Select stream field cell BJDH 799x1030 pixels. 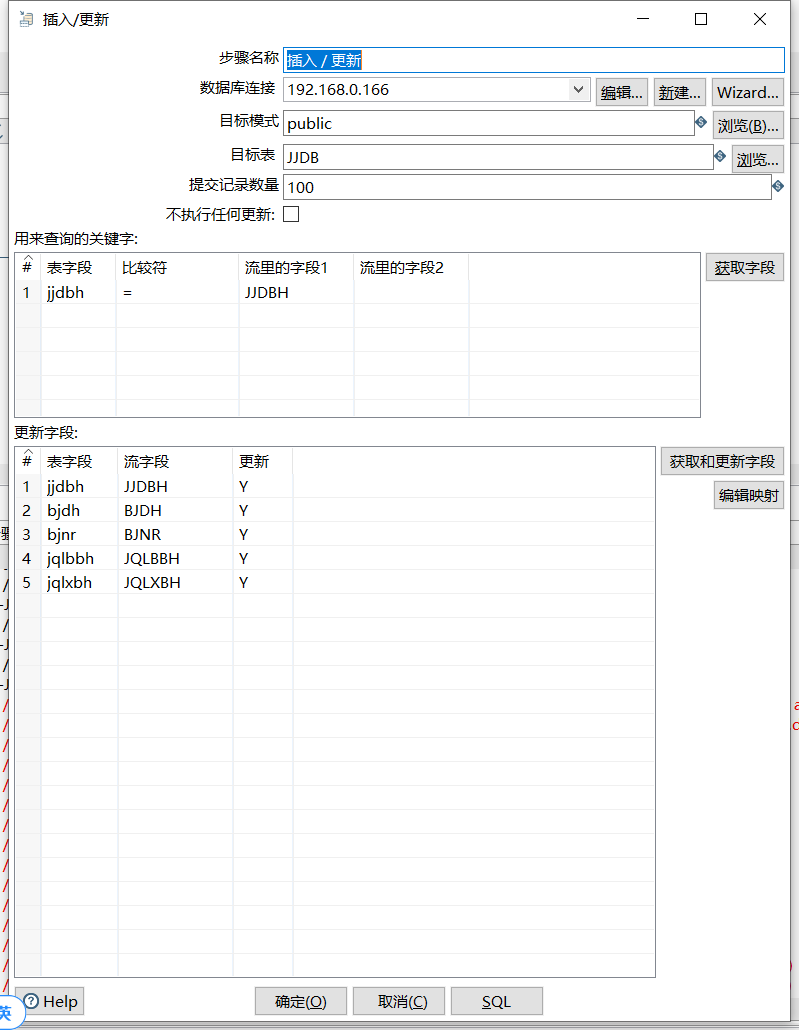[175, 510]
